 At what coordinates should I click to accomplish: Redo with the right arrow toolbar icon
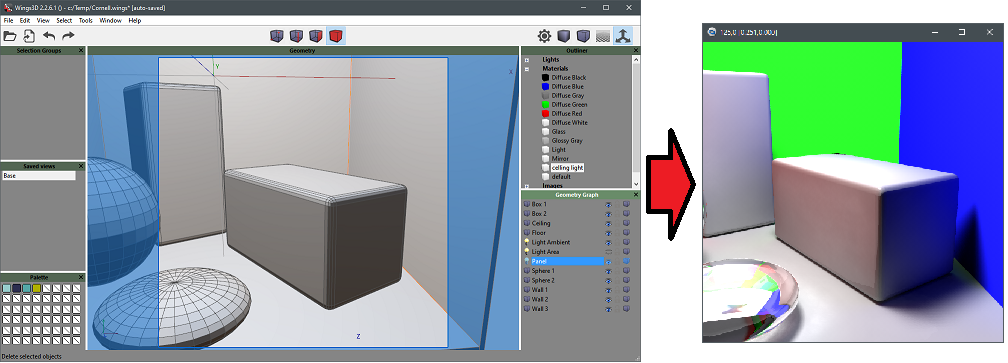tap(68, 36)
